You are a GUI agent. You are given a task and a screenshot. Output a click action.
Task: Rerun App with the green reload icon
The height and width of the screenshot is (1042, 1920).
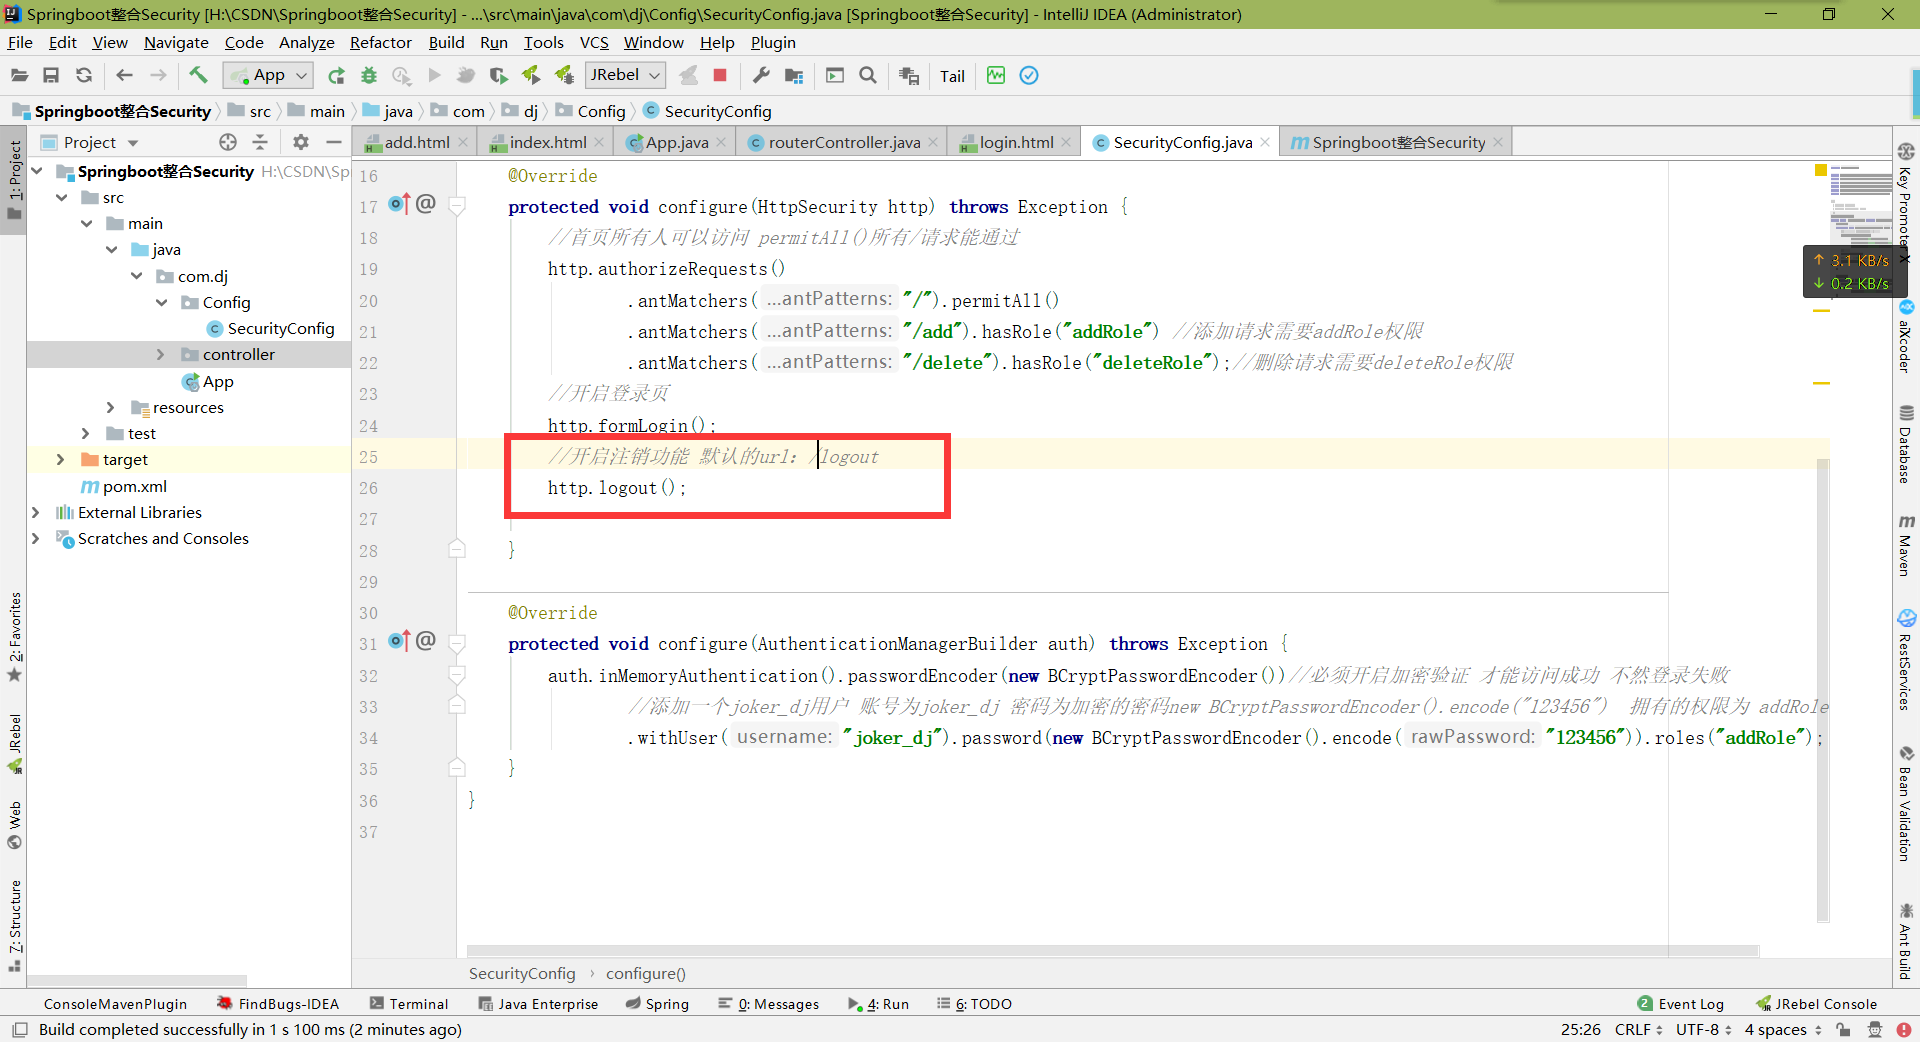tap(336, 76)
